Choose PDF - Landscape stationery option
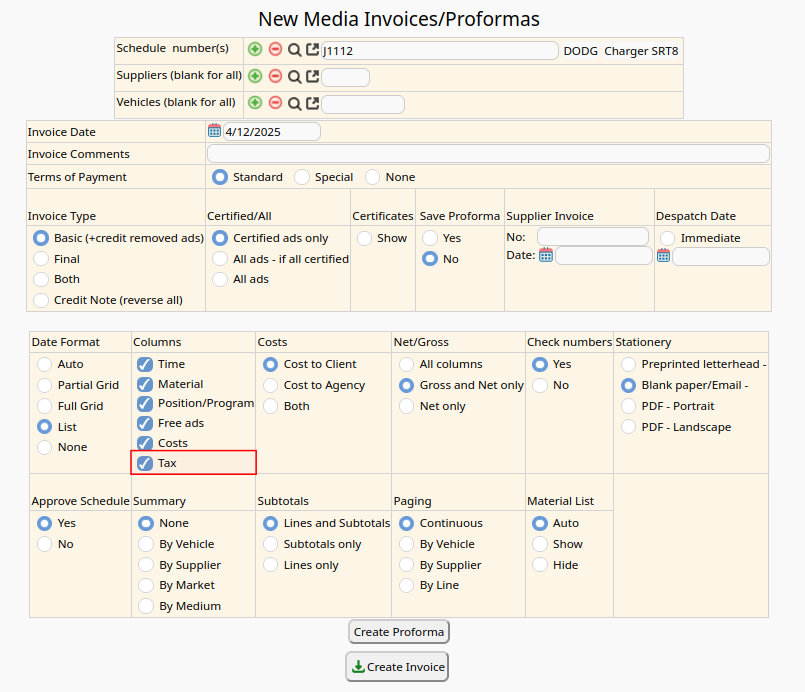 tap(628, 427)
